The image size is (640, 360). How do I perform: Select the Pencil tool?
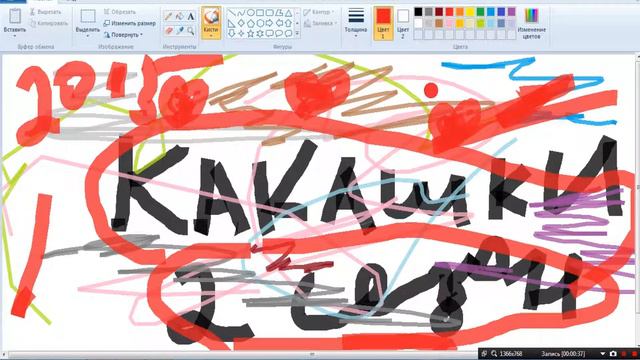click(168, 16)
